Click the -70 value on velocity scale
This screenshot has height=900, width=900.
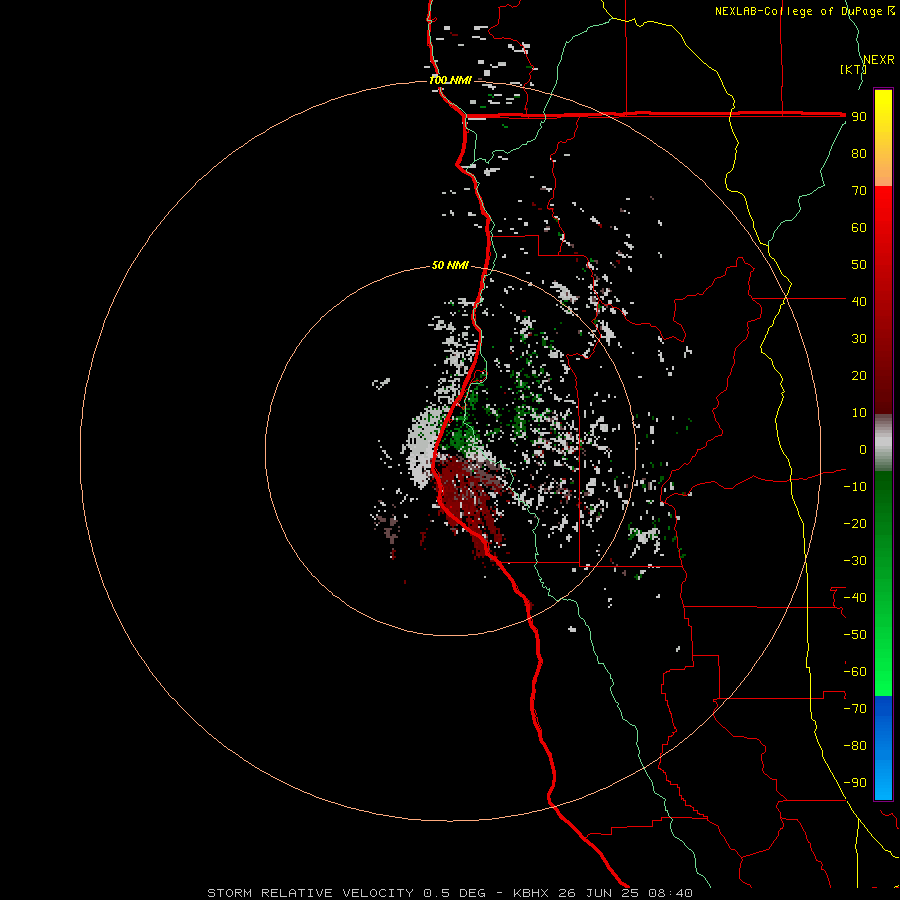(x=855, y=708)
